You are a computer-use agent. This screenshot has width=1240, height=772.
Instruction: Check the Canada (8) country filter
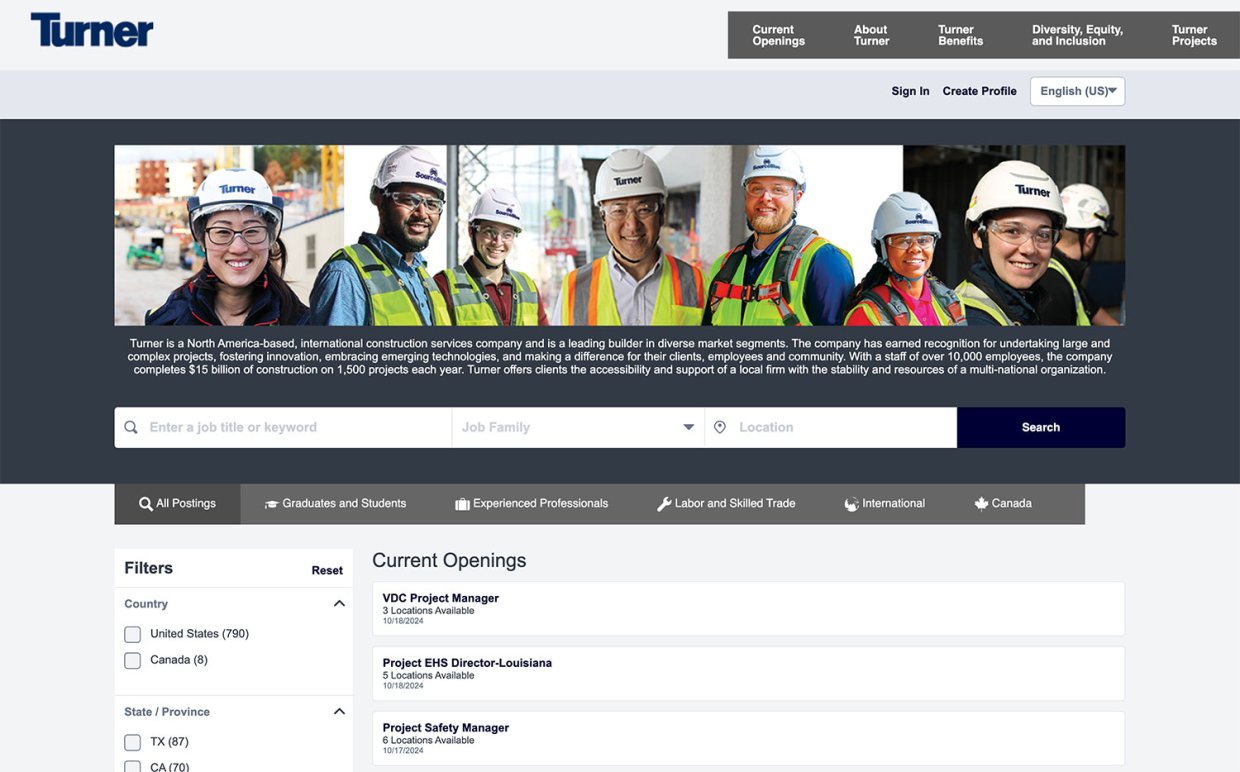(x=133, y=660)
